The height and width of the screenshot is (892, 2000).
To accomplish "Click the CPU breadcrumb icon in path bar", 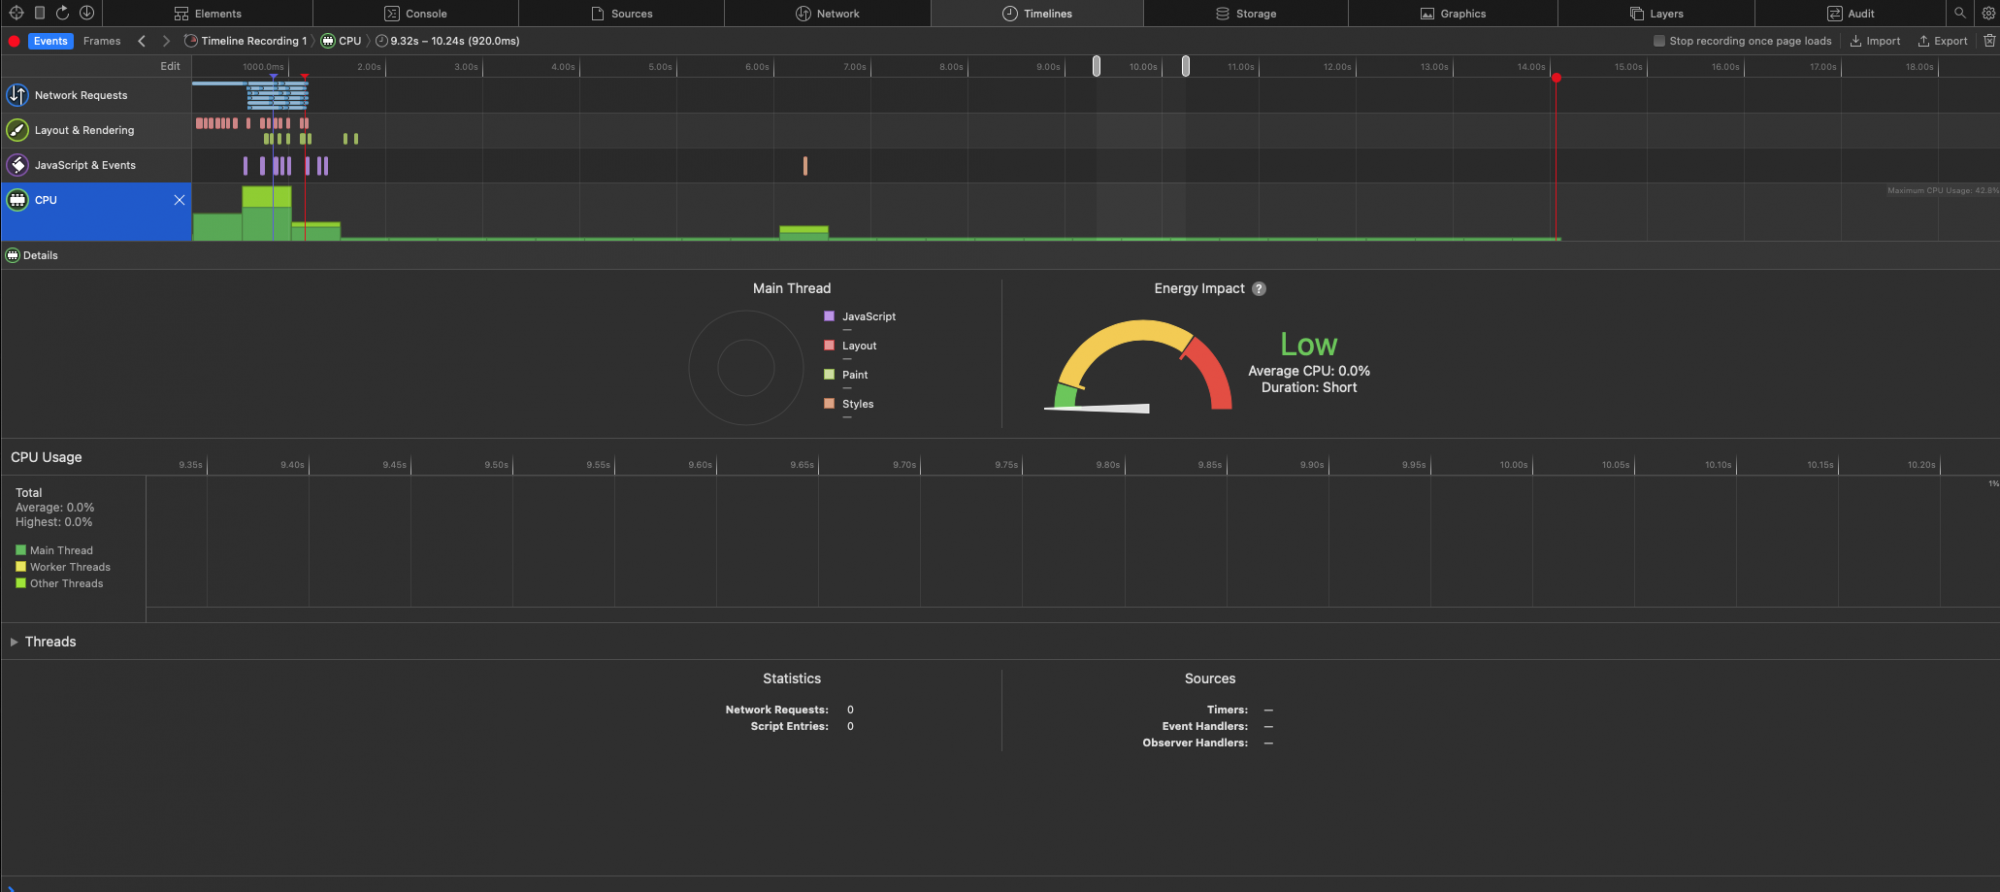I will pyautogui.click(x=328, y=41).
